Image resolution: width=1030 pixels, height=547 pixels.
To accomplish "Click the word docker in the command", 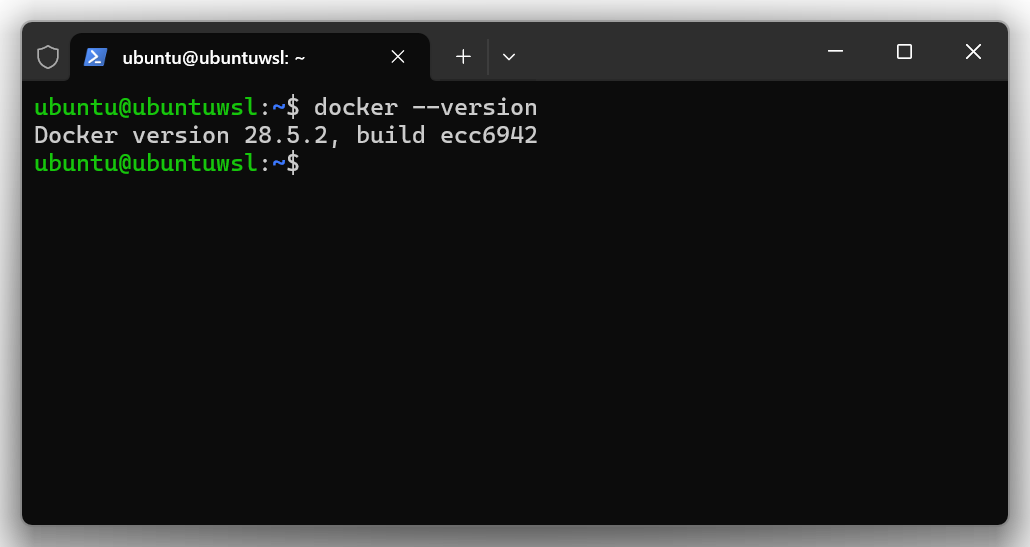I will (x=356, y=107).
